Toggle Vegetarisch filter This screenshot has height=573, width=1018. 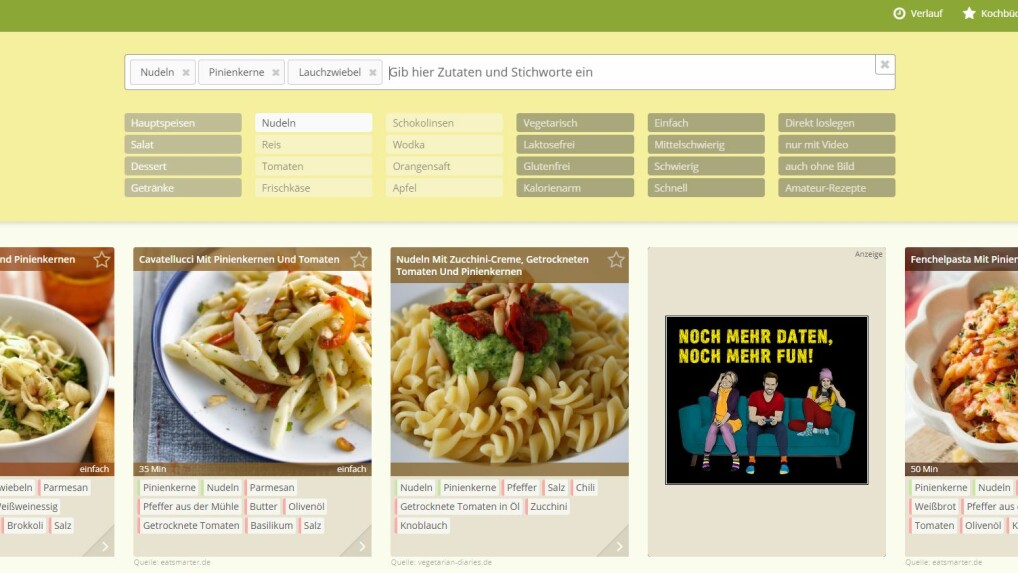pyautogui.click(x=575, y=123)
